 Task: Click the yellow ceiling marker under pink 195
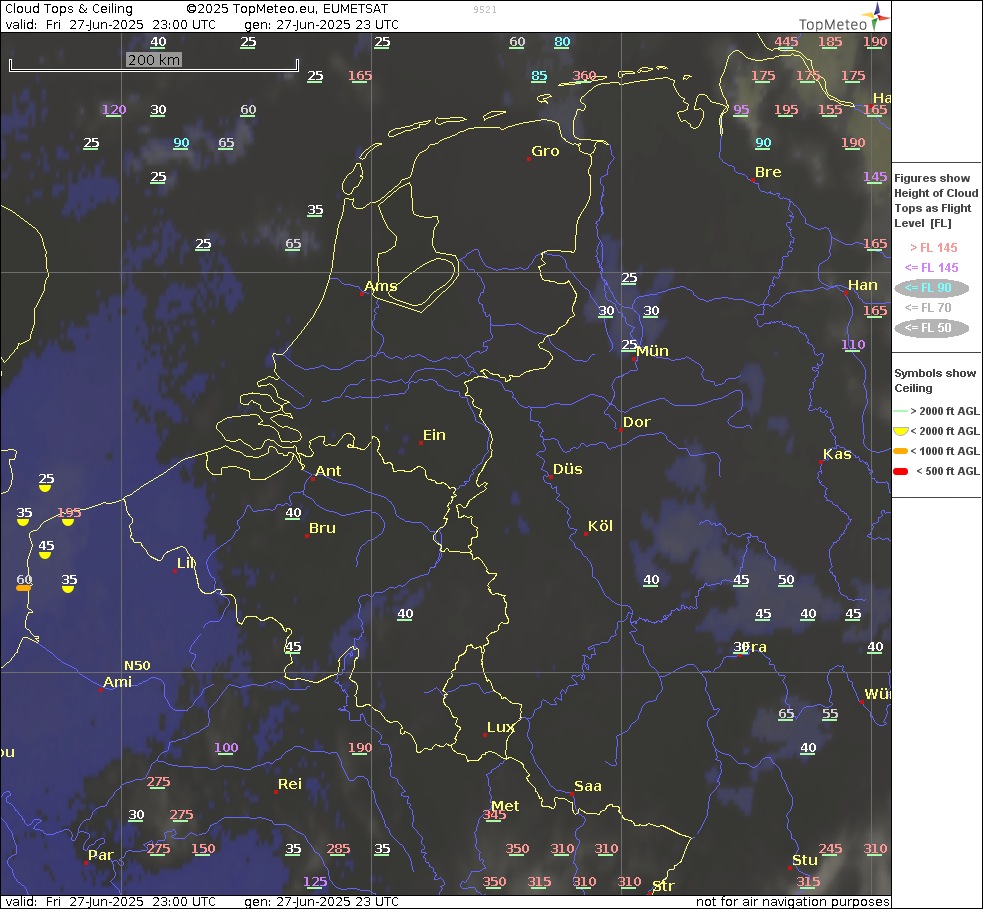click(x=68, y=522)
